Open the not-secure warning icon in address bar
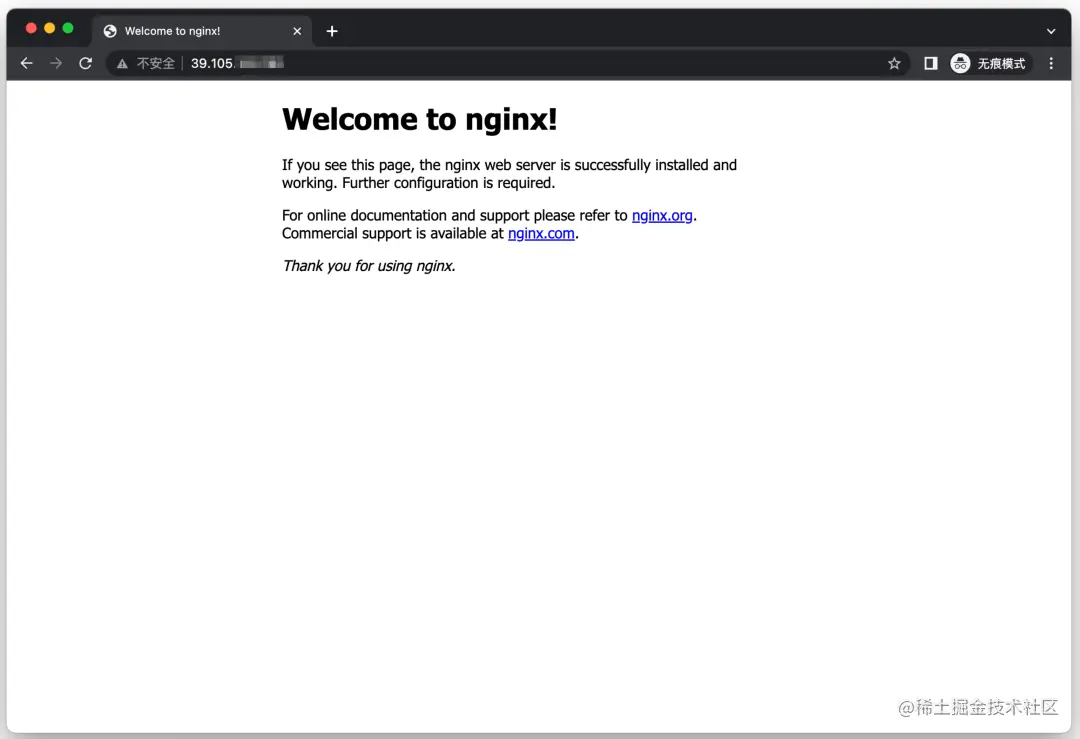Screen dimensions: 1080x739 [122, 64]
